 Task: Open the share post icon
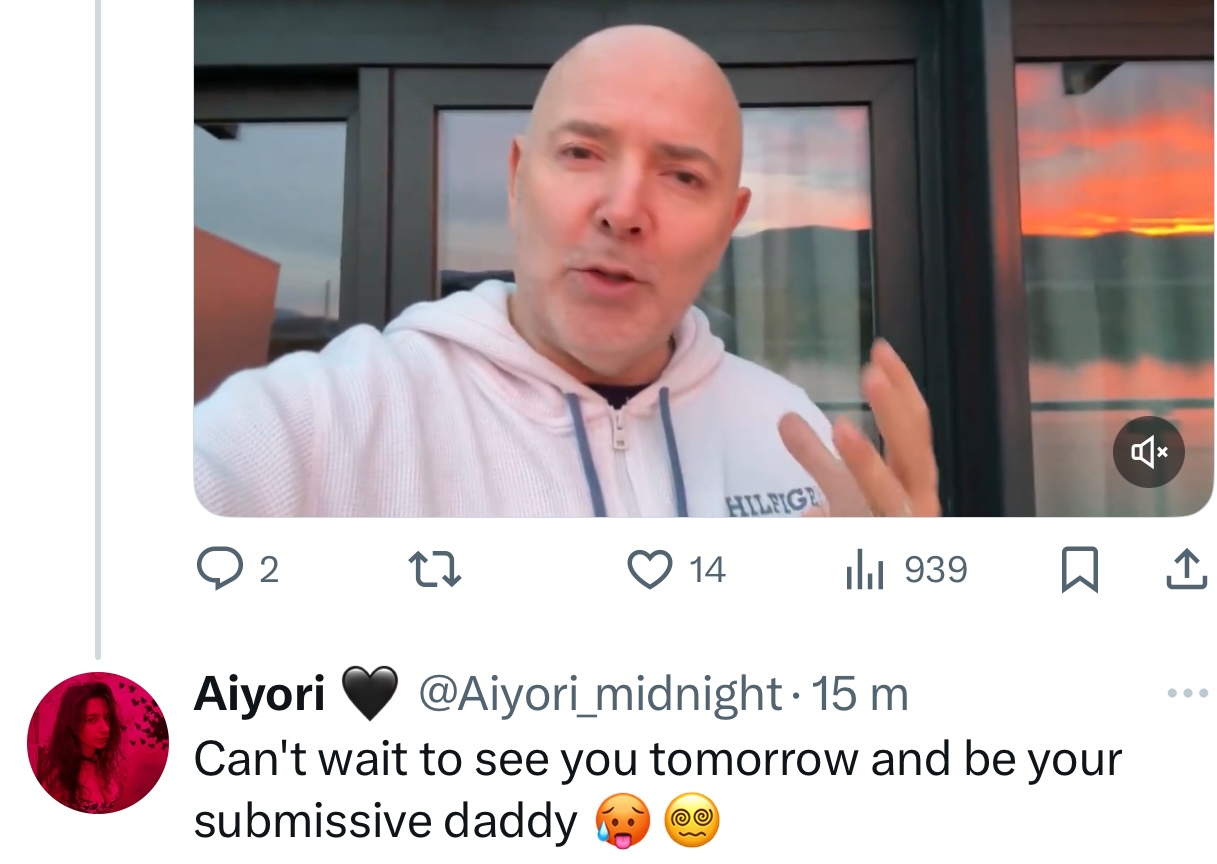[1186, 569]
